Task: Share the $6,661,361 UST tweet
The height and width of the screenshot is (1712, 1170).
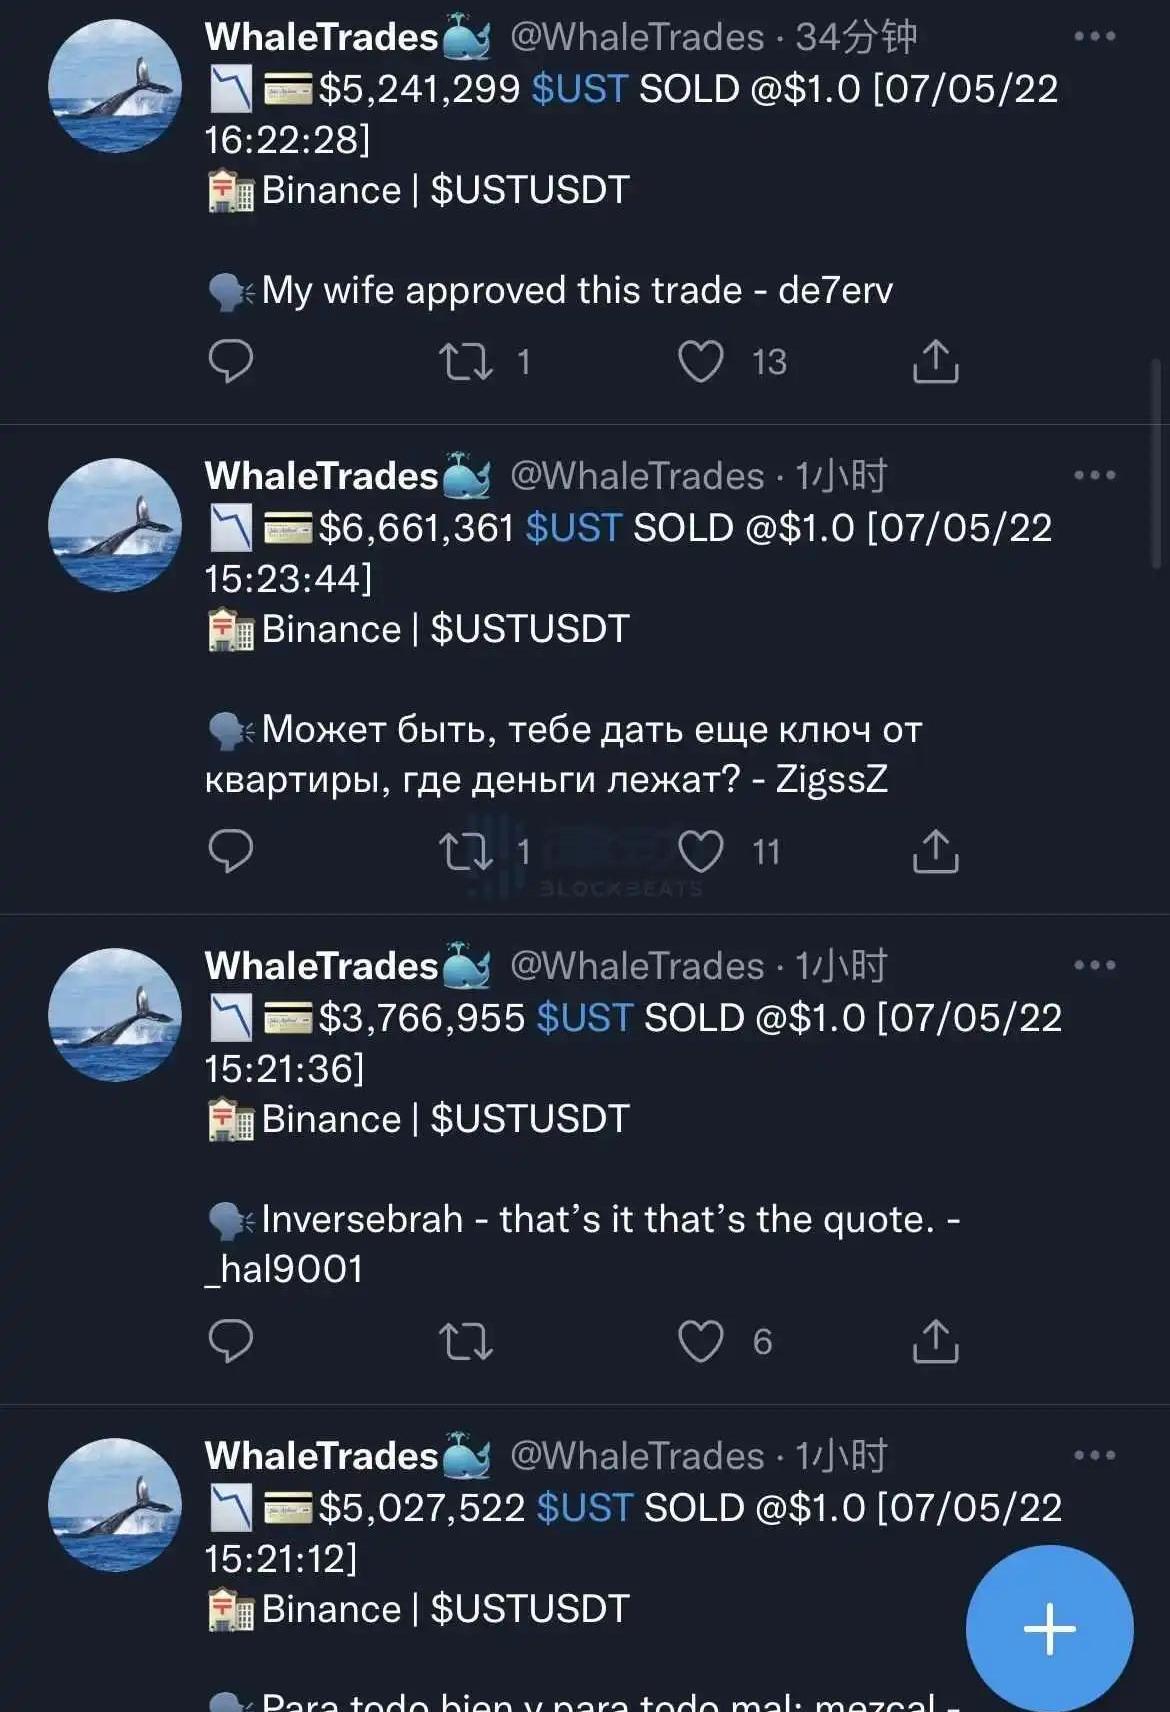Action: pos(935,851)
